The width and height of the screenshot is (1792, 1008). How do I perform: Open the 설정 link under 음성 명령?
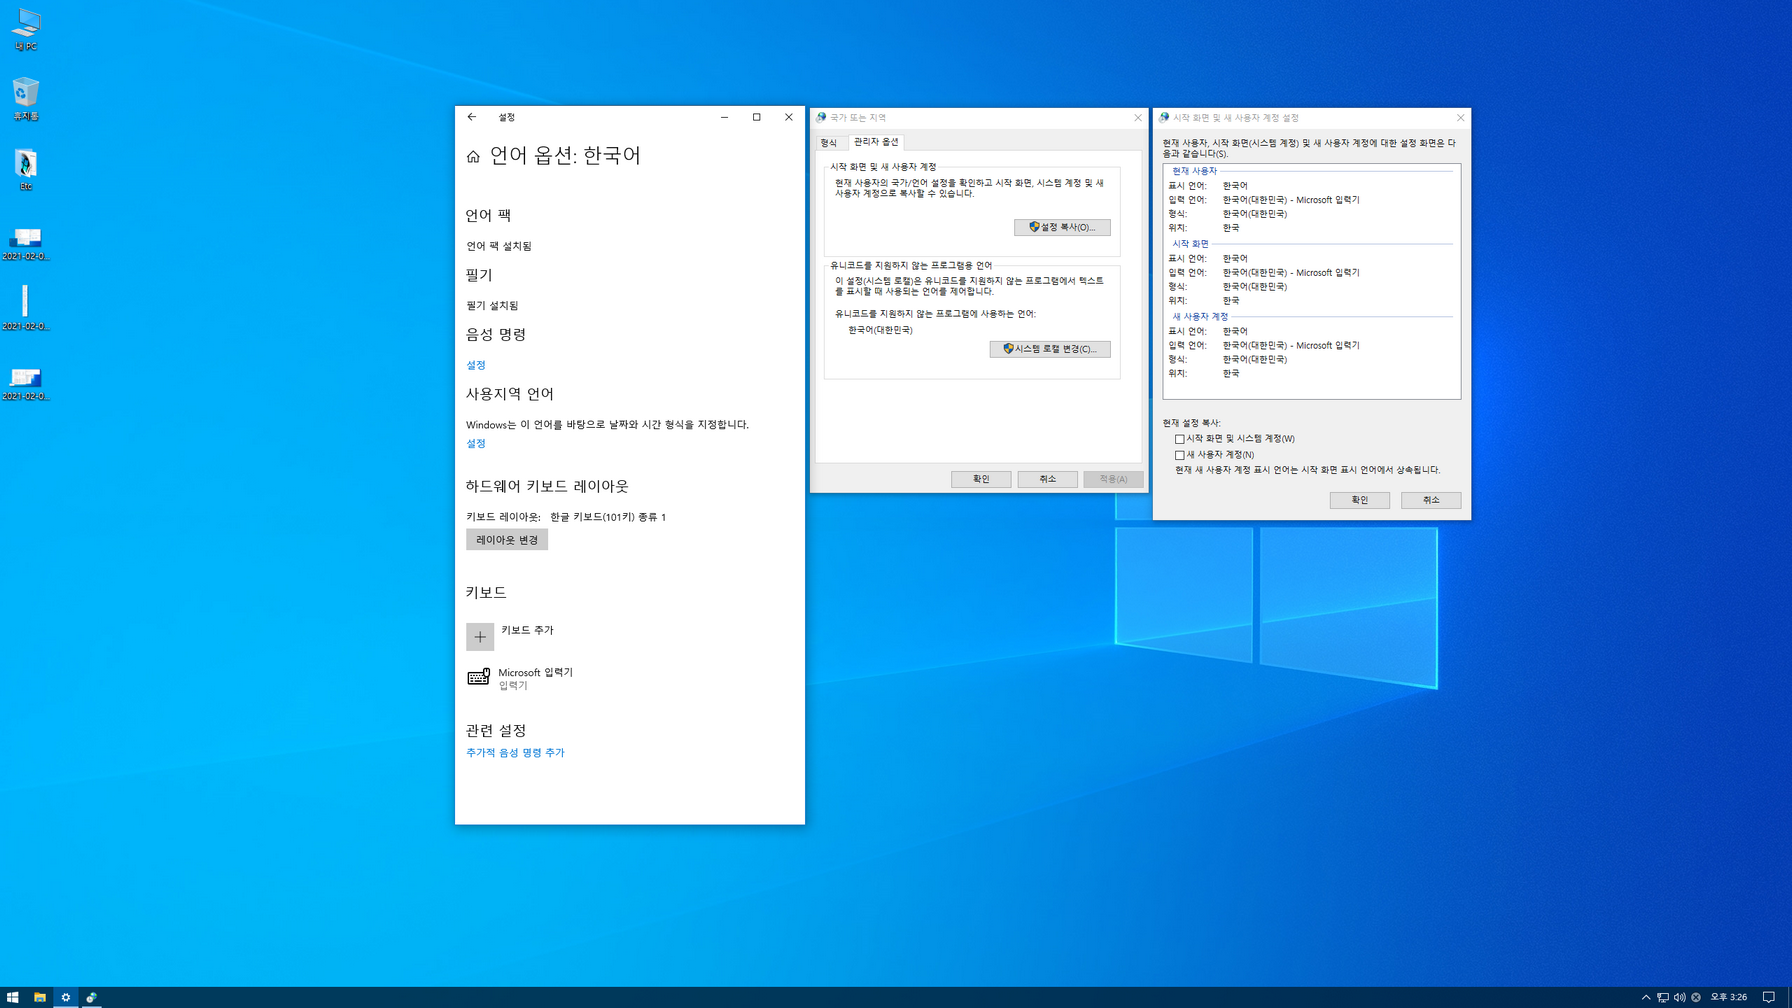click(x=476, y=365)
